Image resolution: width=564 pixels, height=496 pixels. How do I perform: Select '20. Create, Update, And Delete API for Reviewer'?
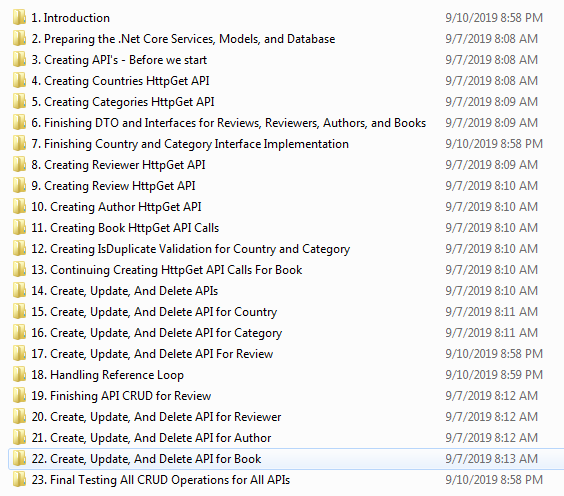156,417
